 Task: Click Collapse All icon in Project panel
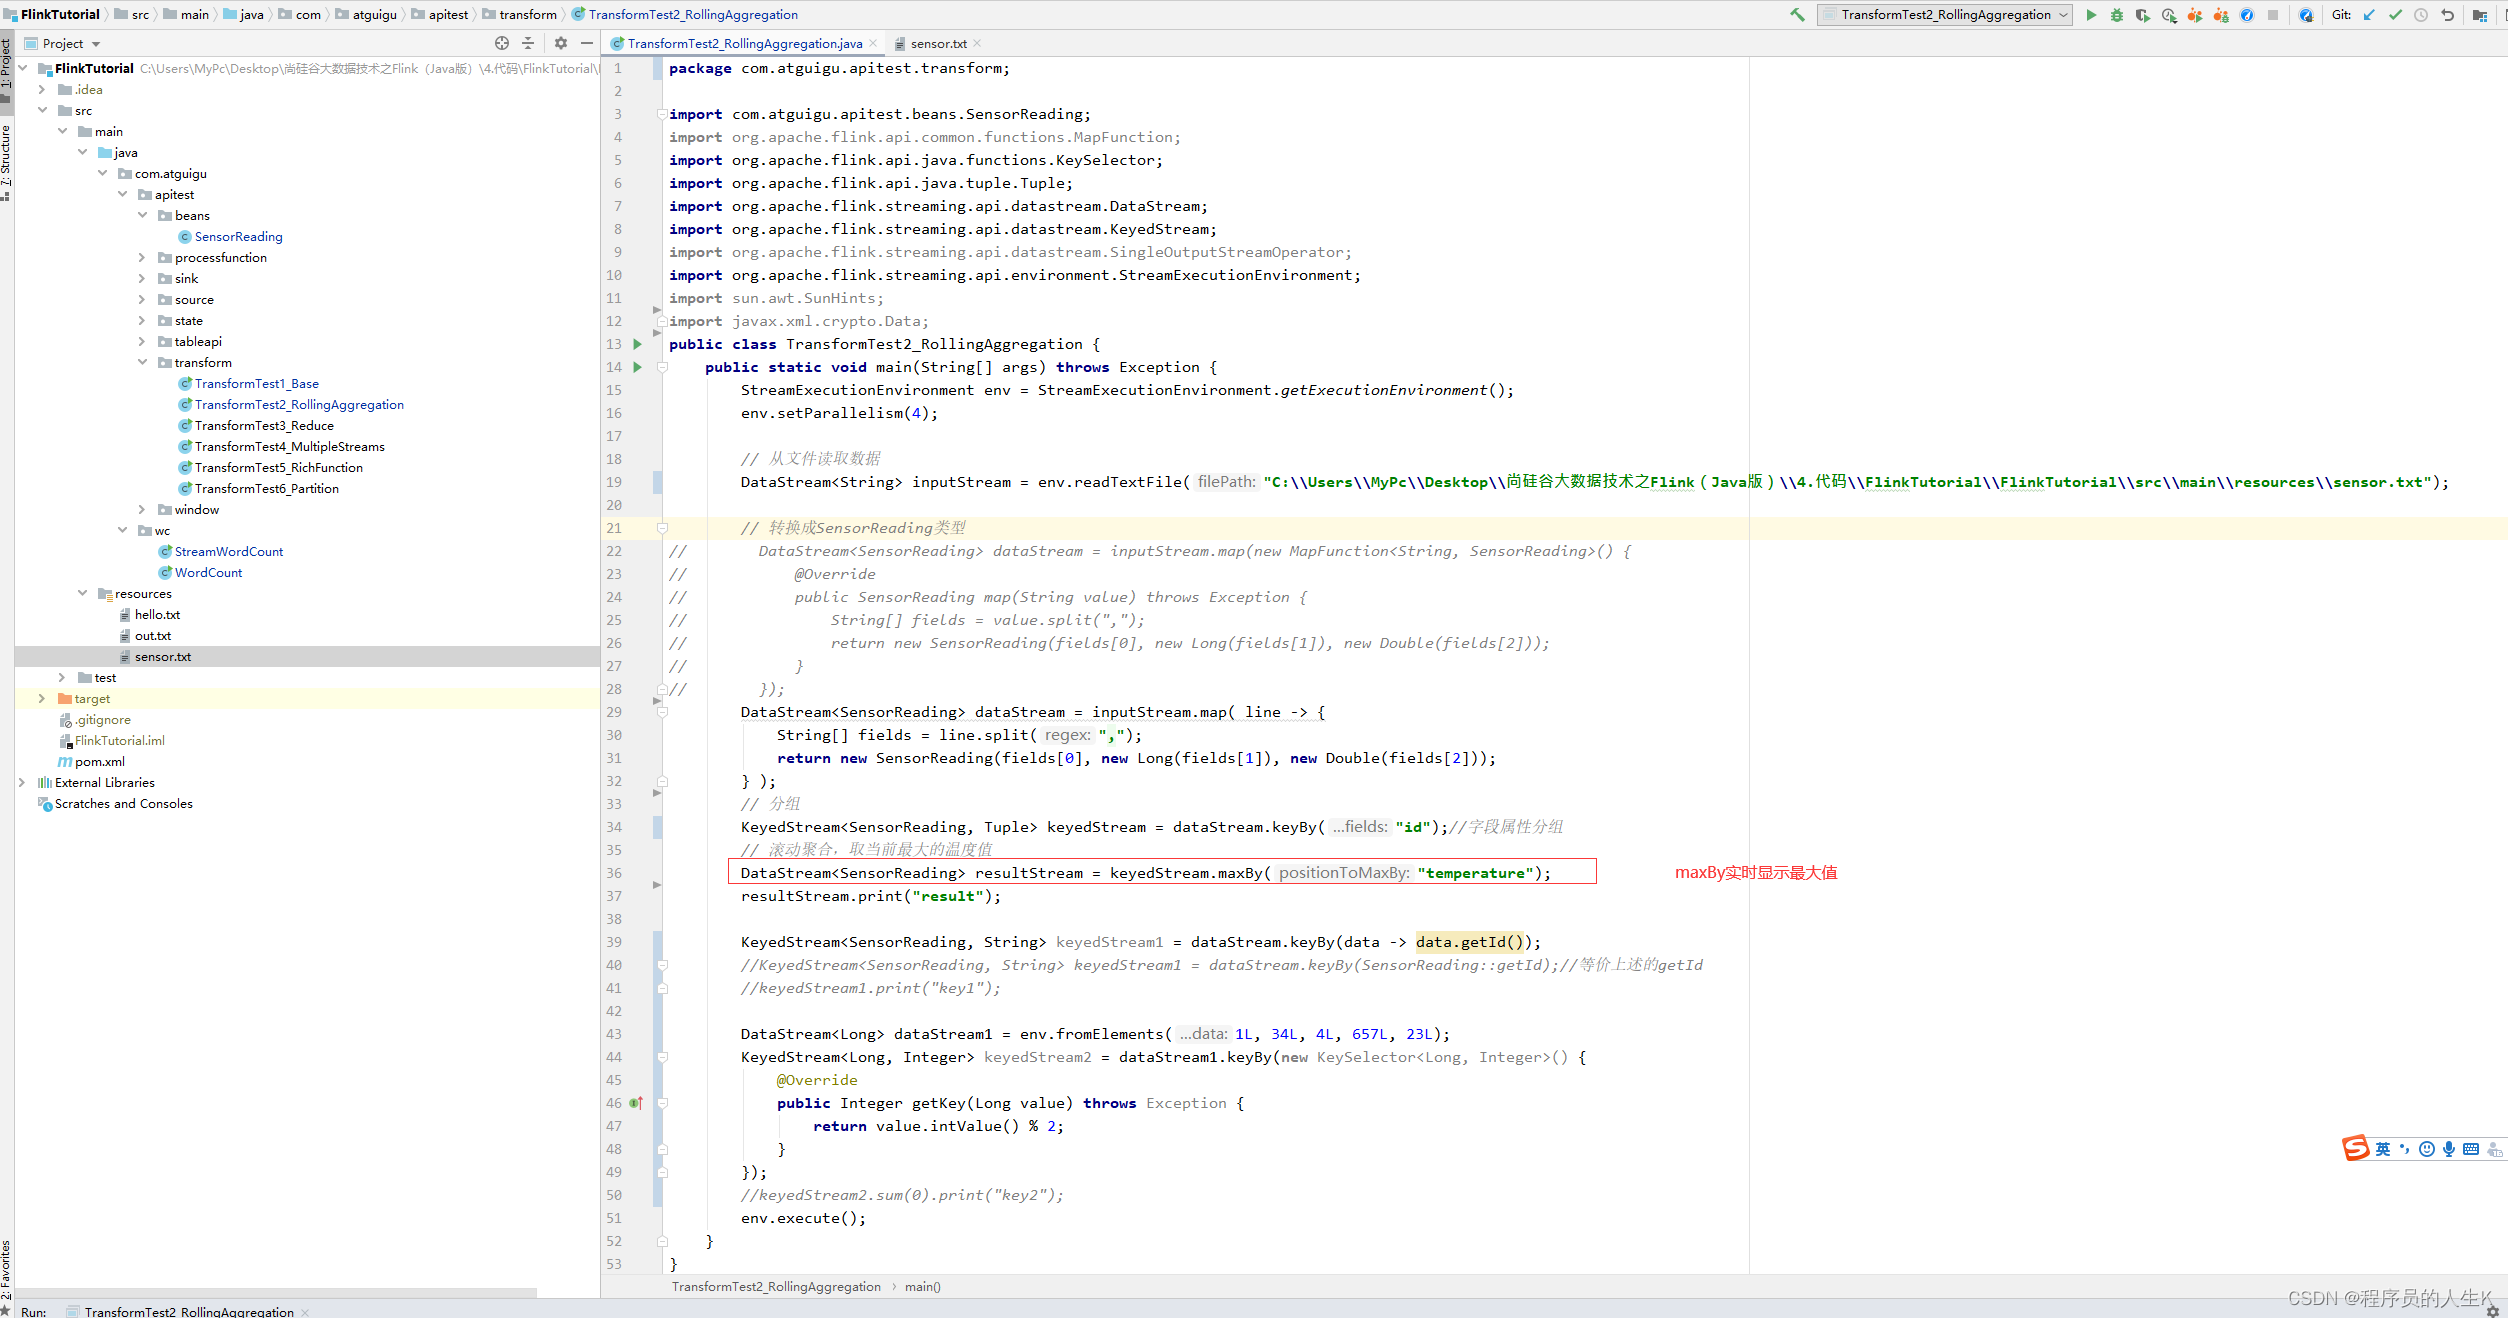(x=528, y=43)
